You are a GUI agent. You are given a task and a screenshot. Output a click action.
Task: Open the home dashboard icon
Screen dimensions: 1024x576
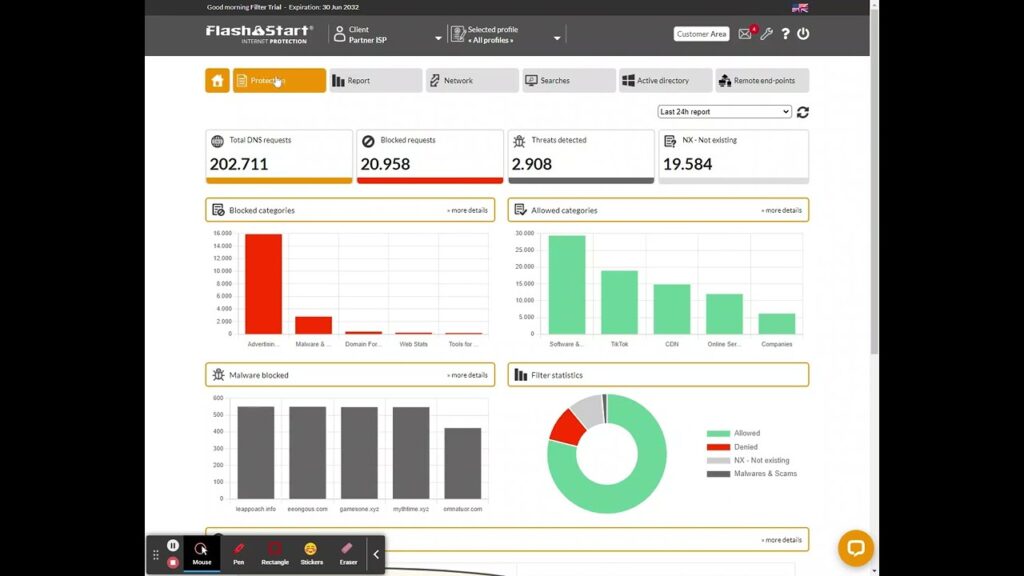pyautogui.click(x=217, y=80)
